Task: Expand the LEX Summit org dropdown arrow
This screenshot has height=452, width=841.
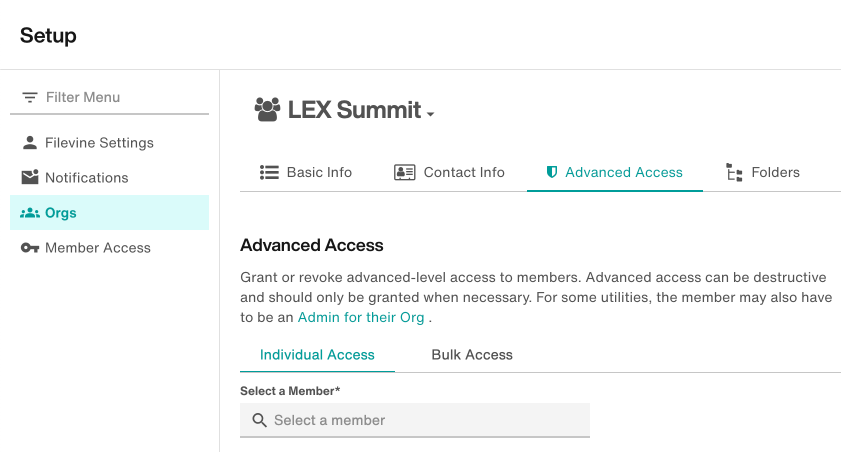Action: coord(430,114)
